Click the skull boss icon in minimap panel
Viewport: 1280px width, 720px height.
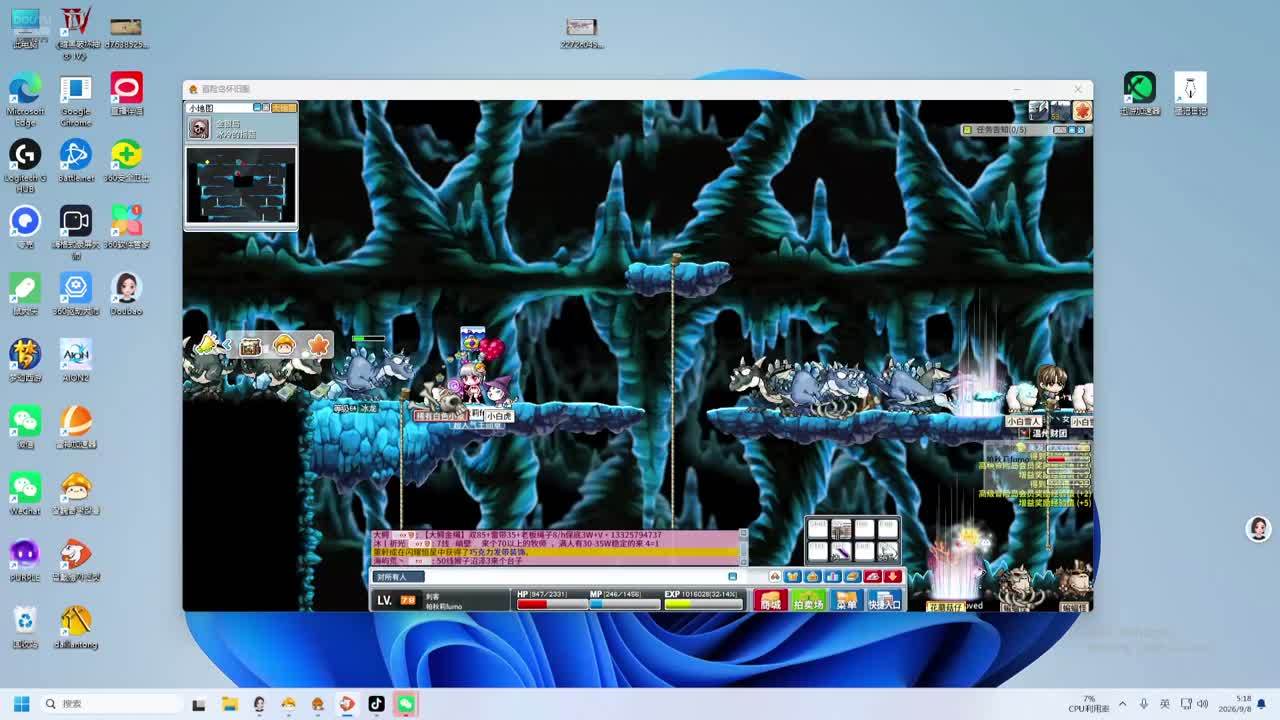tap(199, 128)
